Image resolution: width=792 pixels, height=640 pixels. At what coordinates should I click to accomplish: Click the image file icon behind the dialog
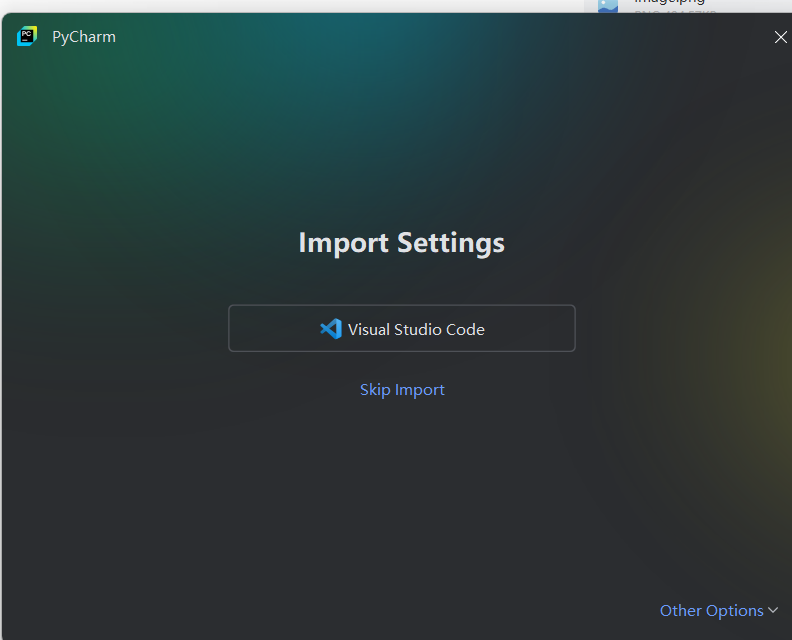608,6
